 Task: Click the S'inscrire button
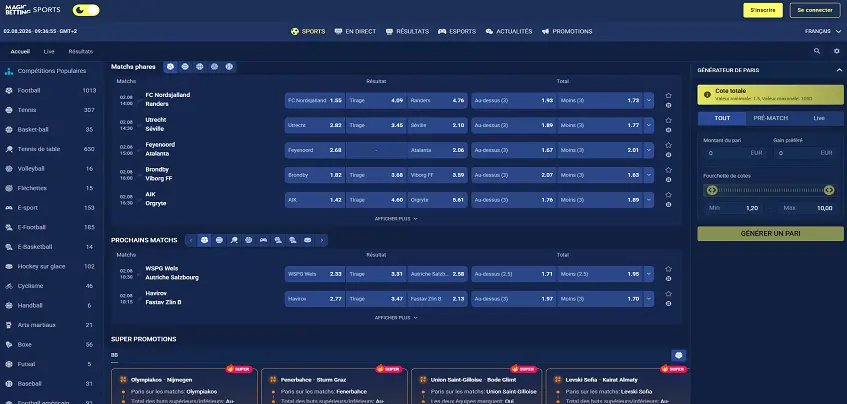(x=763, y=10)
